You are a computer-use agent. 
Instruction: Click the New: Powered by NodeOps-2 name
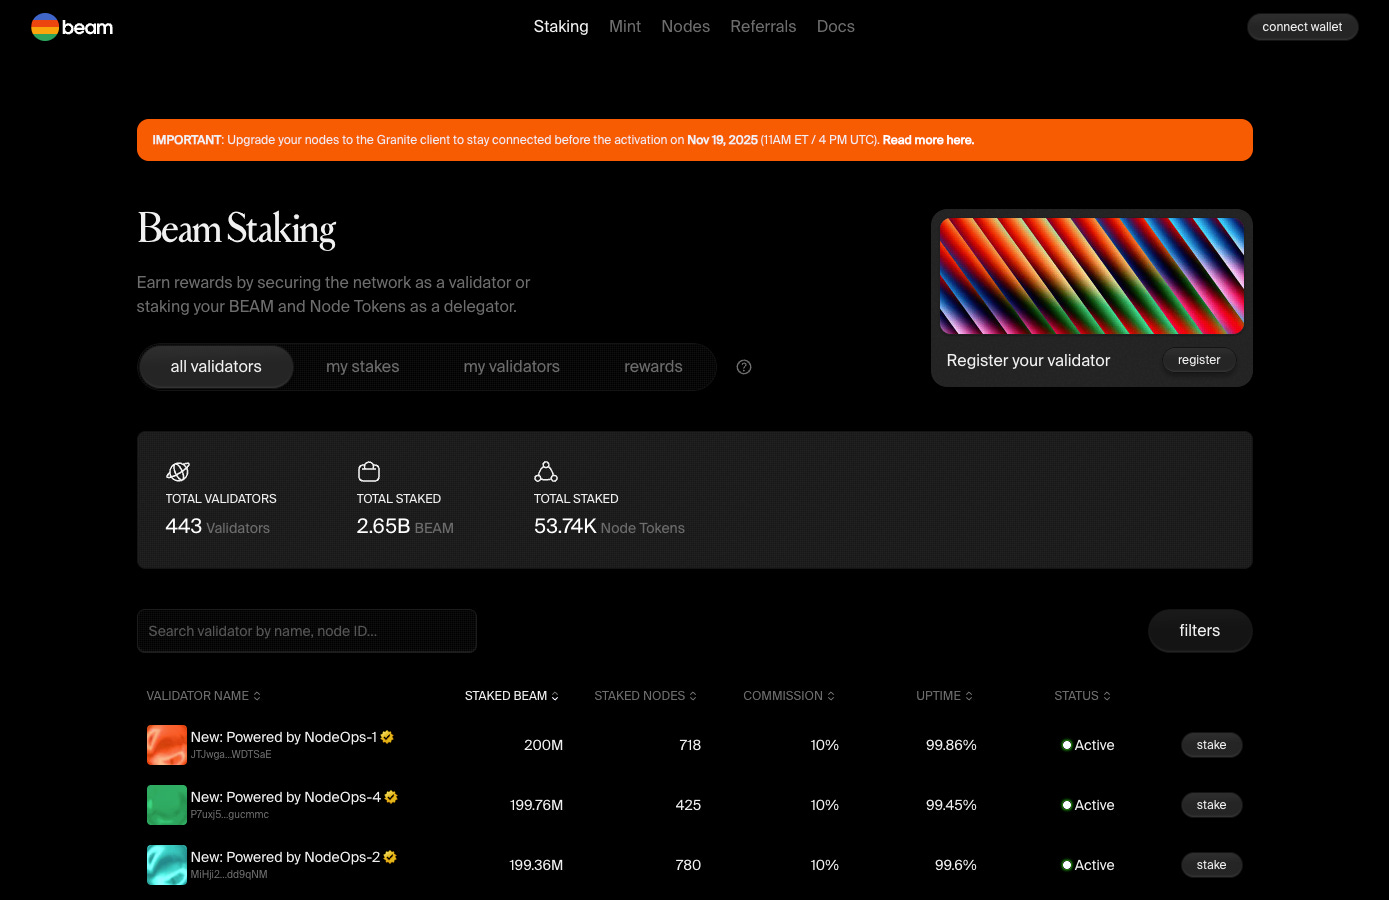click(x=285, y=857)
